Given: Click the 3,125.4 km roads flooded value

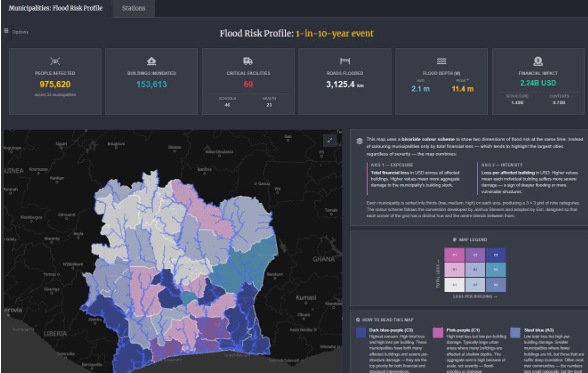Looking at the screenshot, I should (345, 84).
